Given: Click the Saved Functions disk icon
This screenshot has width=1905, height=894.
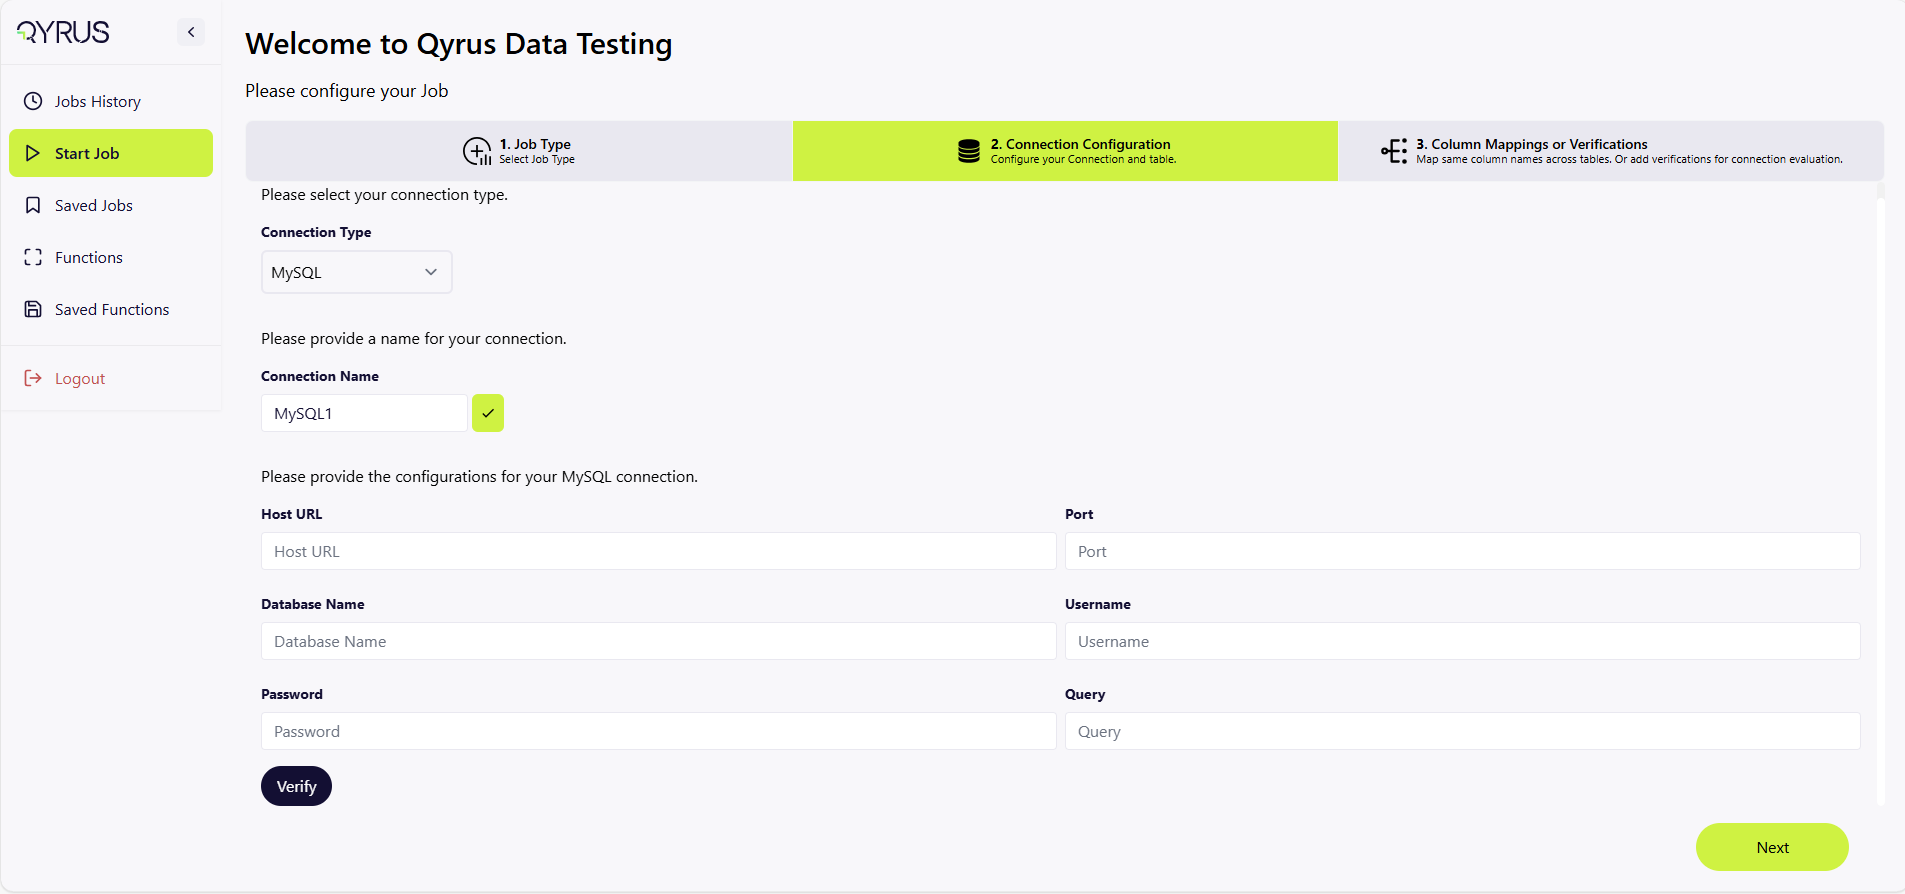Looking at the screenshot, I should pyautogui.click(x=33, y=309).
